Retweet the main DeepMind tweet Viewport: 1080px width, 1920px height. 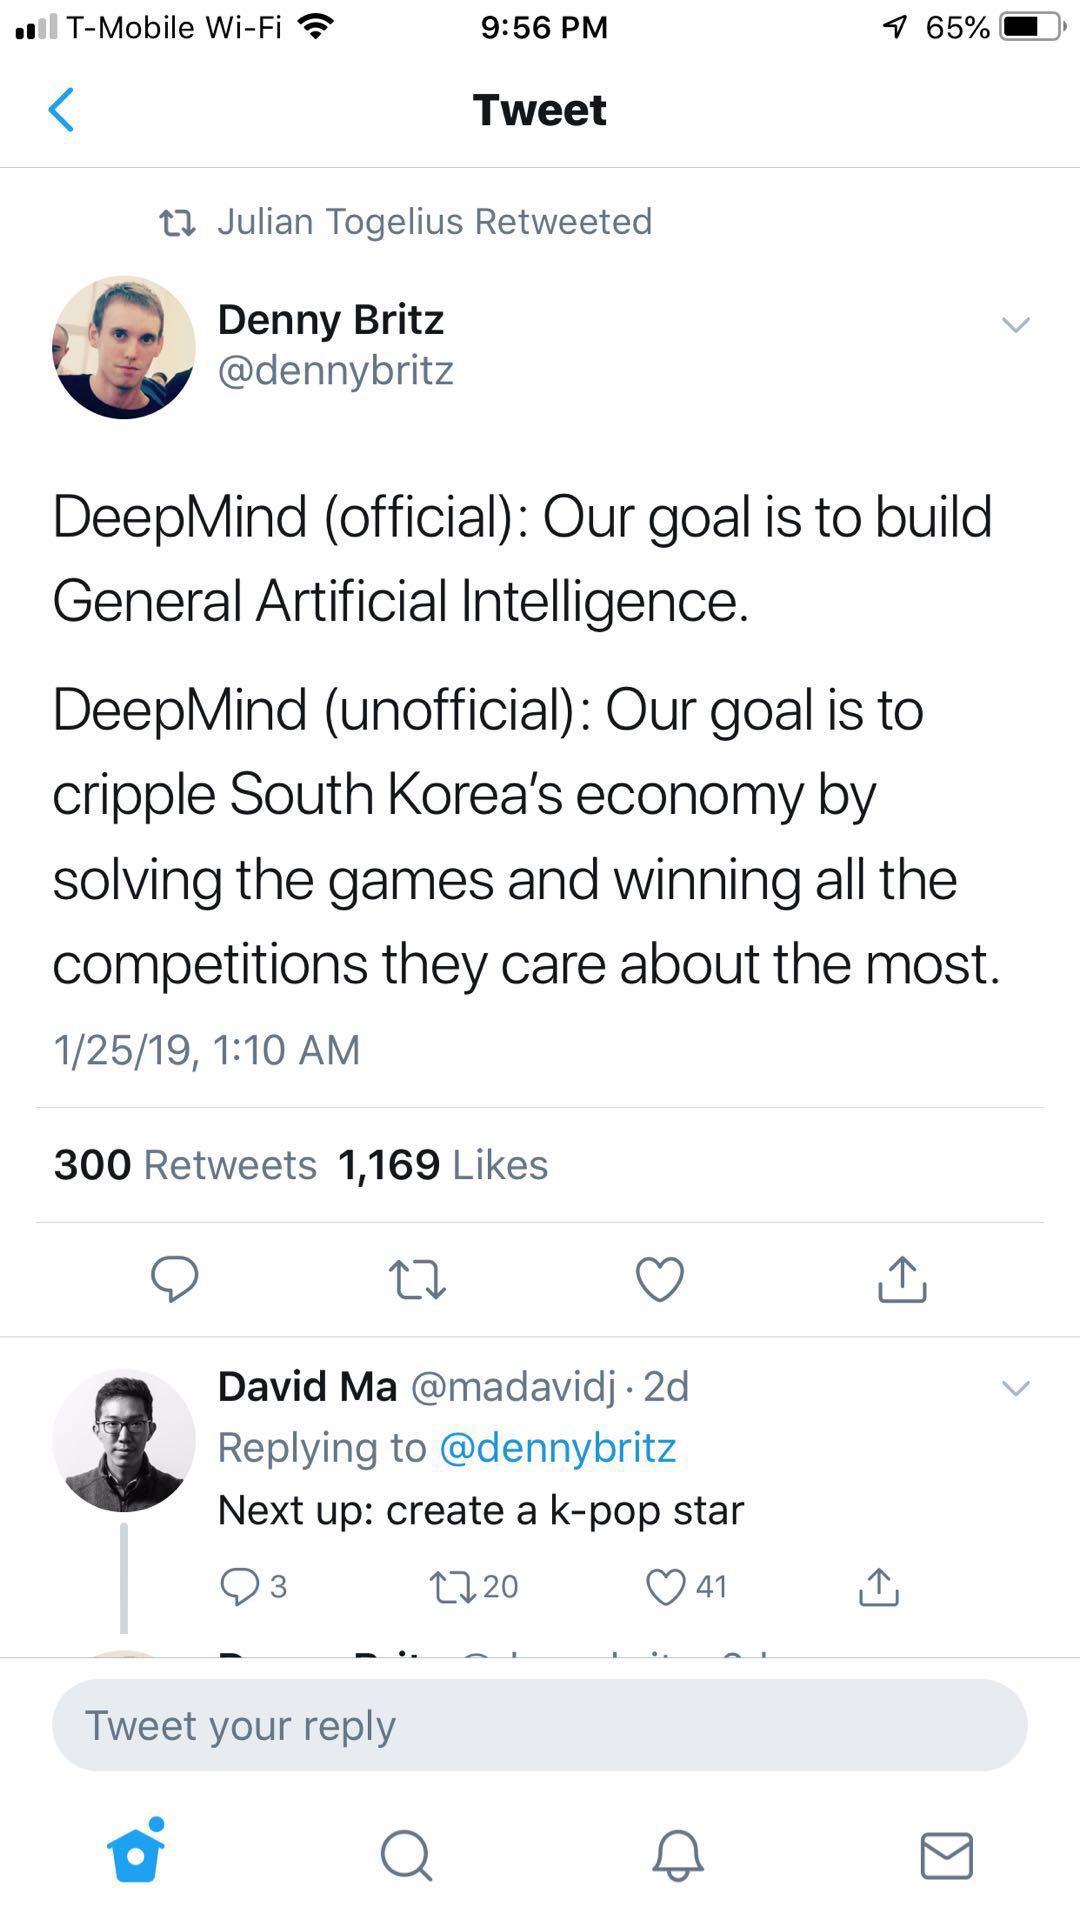pyautogui.click(x=416, y=1279)
